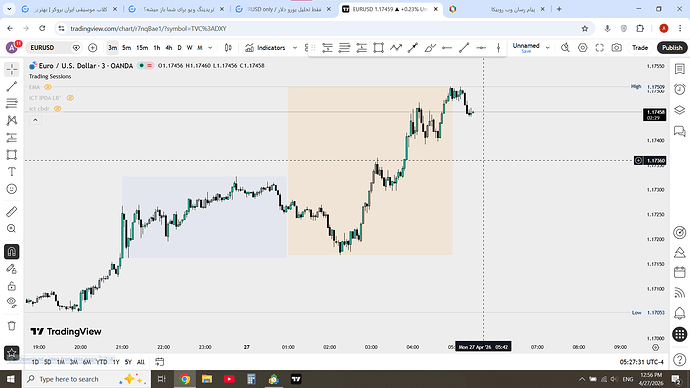Open File Explorer from the taskbar
This screenshot has height=388, width=690.
(x=207, y=379)
